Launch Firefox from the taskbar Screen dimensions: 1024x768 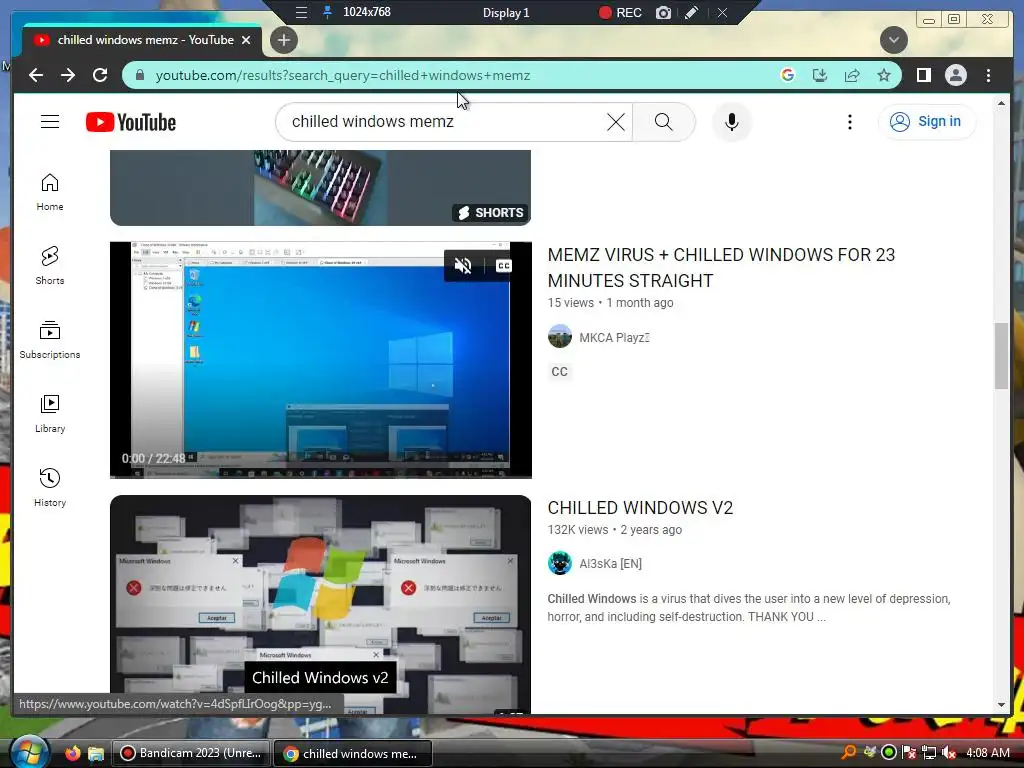[x=72, y=753]
